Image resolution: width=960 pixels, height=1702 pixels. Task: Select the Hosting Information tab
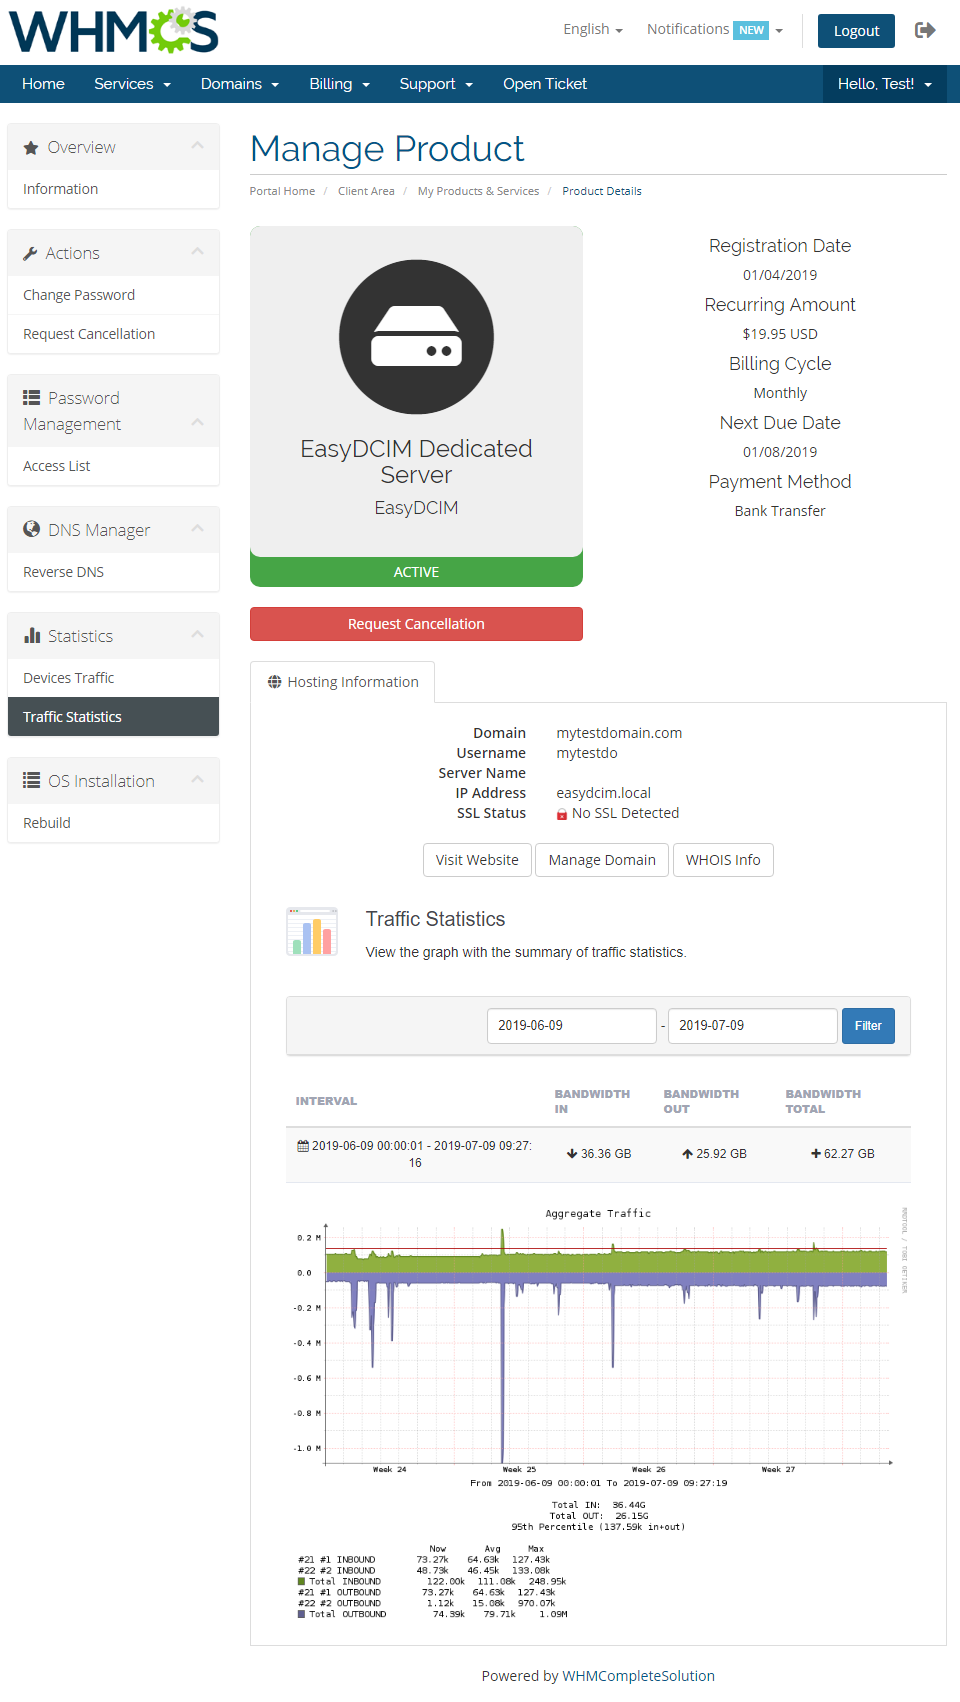[342, 682]
